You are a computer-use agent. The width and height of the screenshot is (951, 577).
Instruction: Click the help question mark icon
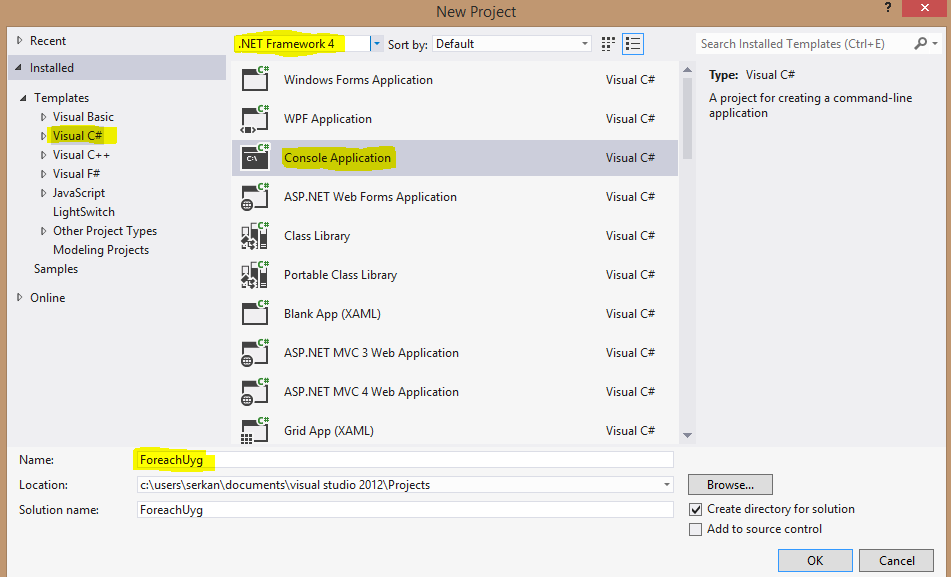point(888,8)
